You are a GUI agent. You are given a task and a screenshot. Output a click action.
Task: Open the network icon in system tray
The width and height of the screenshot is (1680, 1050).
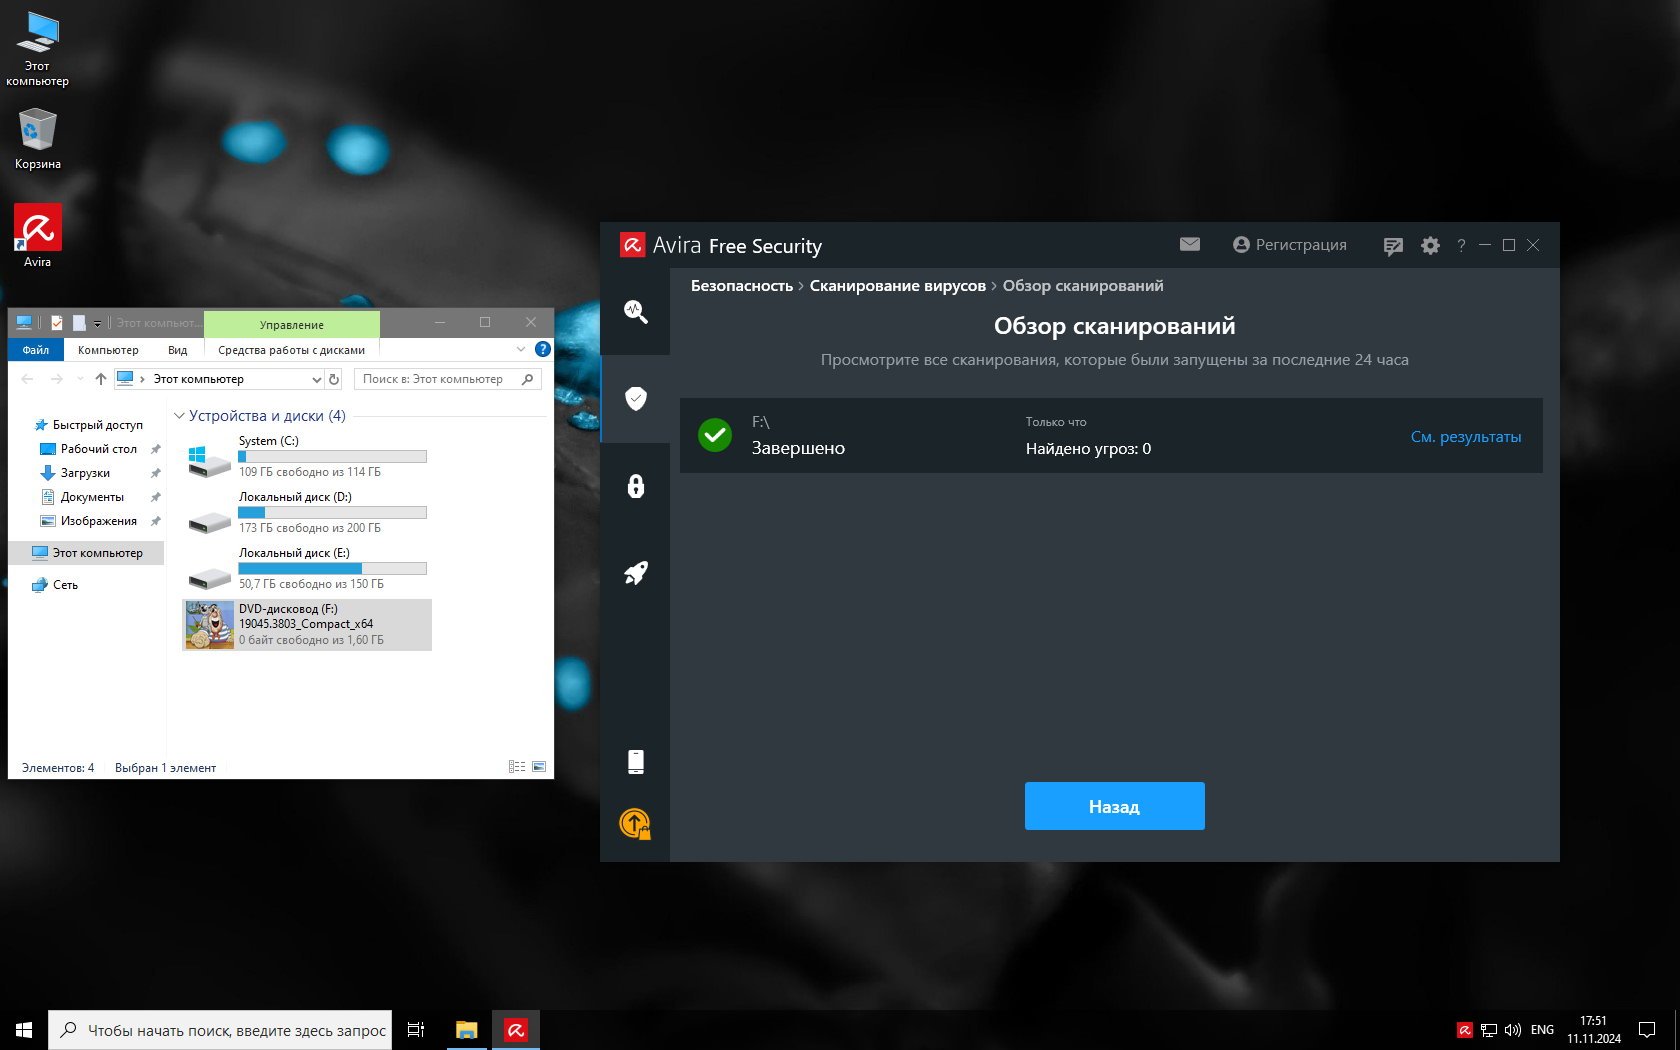pos(1489,1030)
